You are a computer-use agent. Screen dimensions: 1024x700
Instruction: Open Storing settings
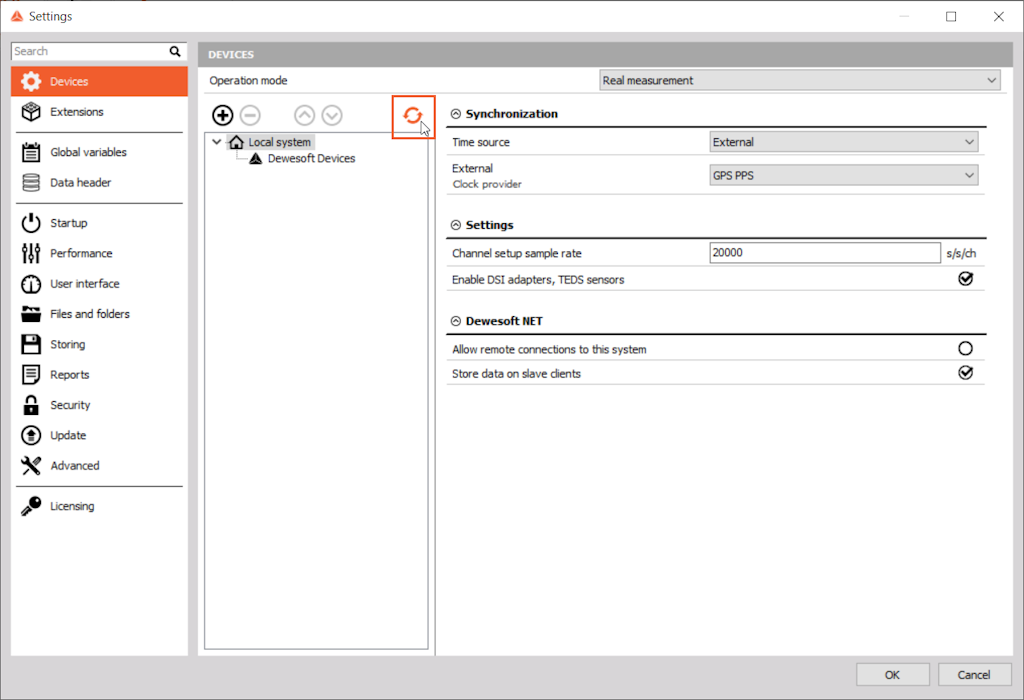pyautogui.click(x=99, y=344)
